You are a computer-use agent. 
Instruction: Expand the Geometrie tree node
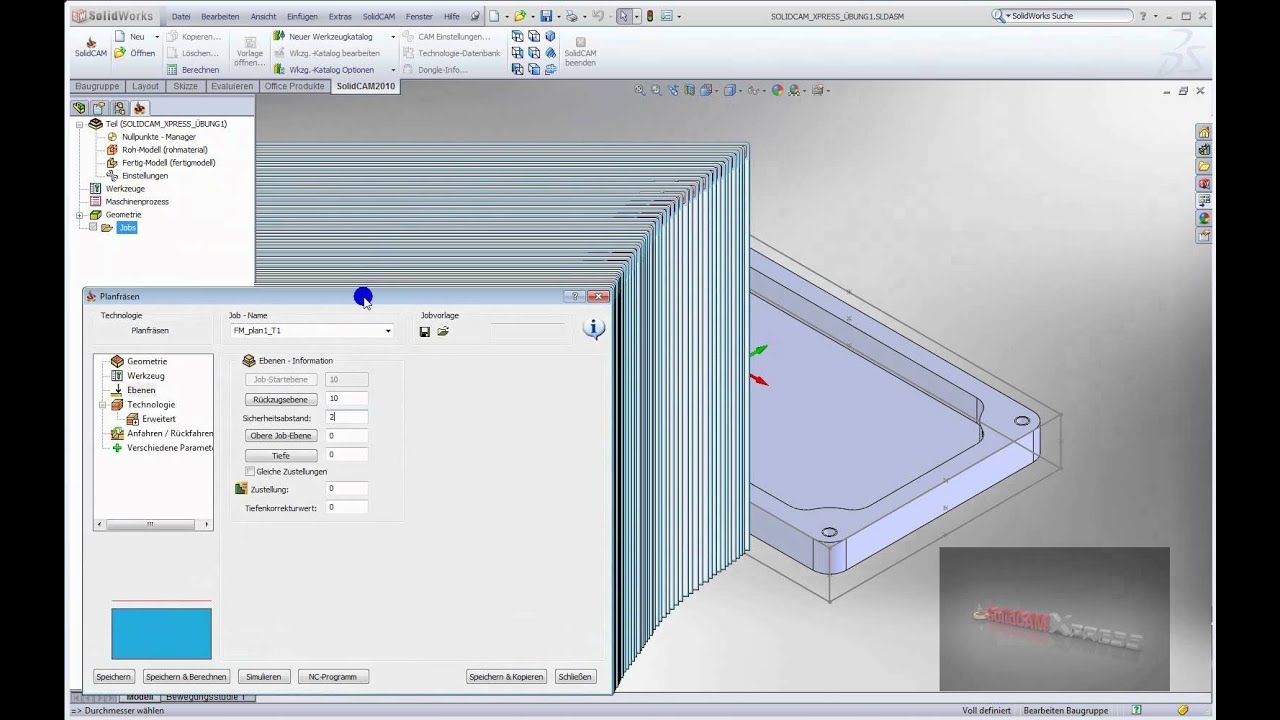[79, 215]
